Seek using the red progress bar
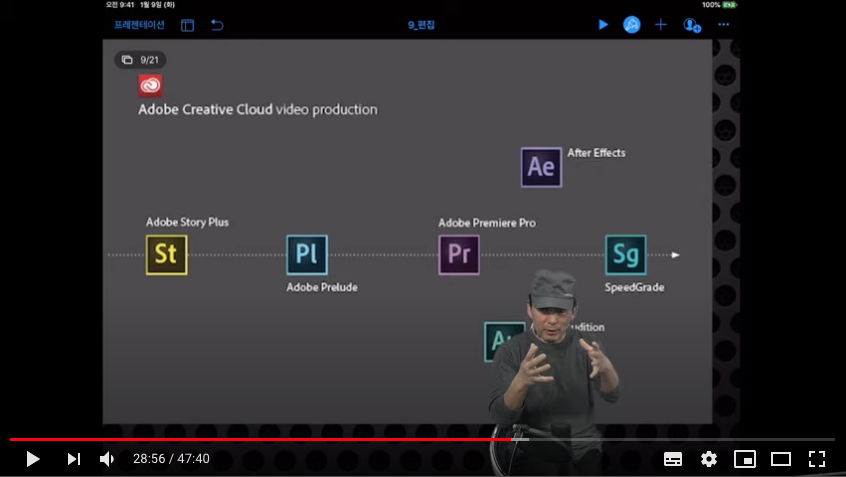 [260, 439]
